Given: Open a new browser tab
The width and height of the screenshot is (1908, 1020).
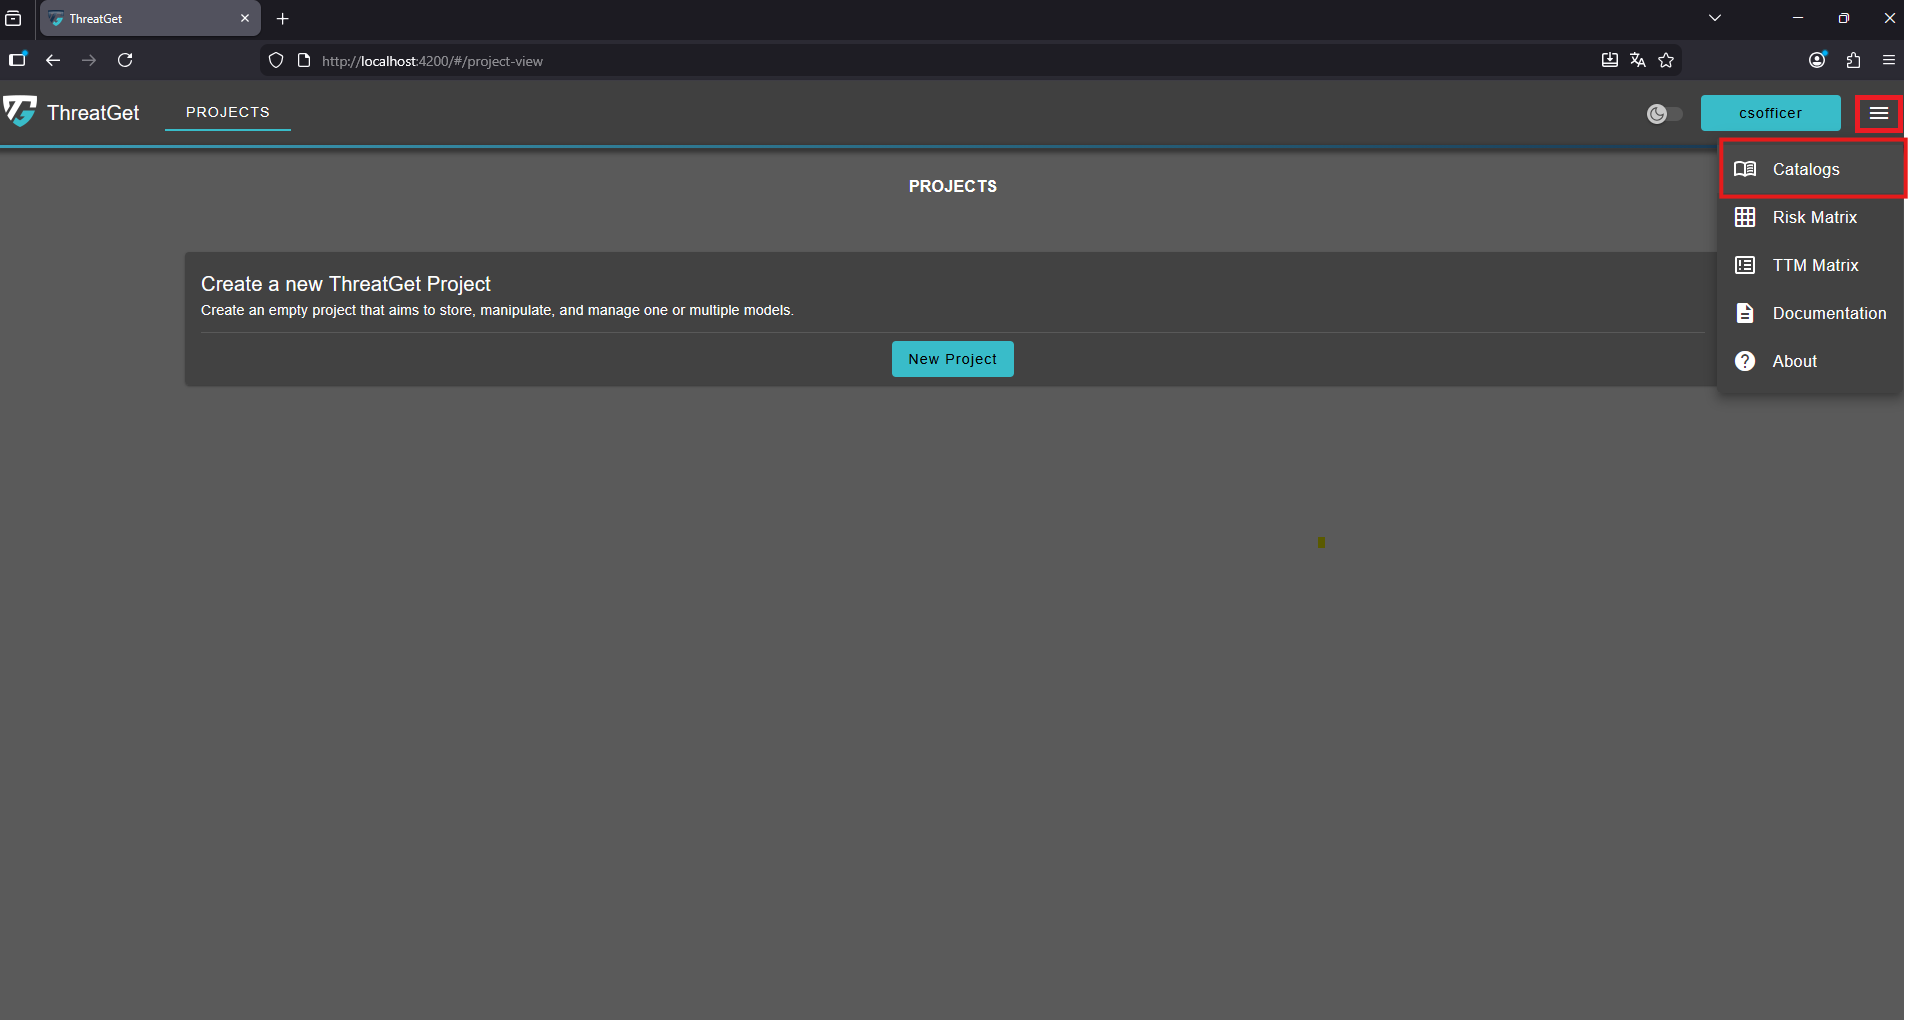Looking at the screenshot, I should (x=283, y=19).
